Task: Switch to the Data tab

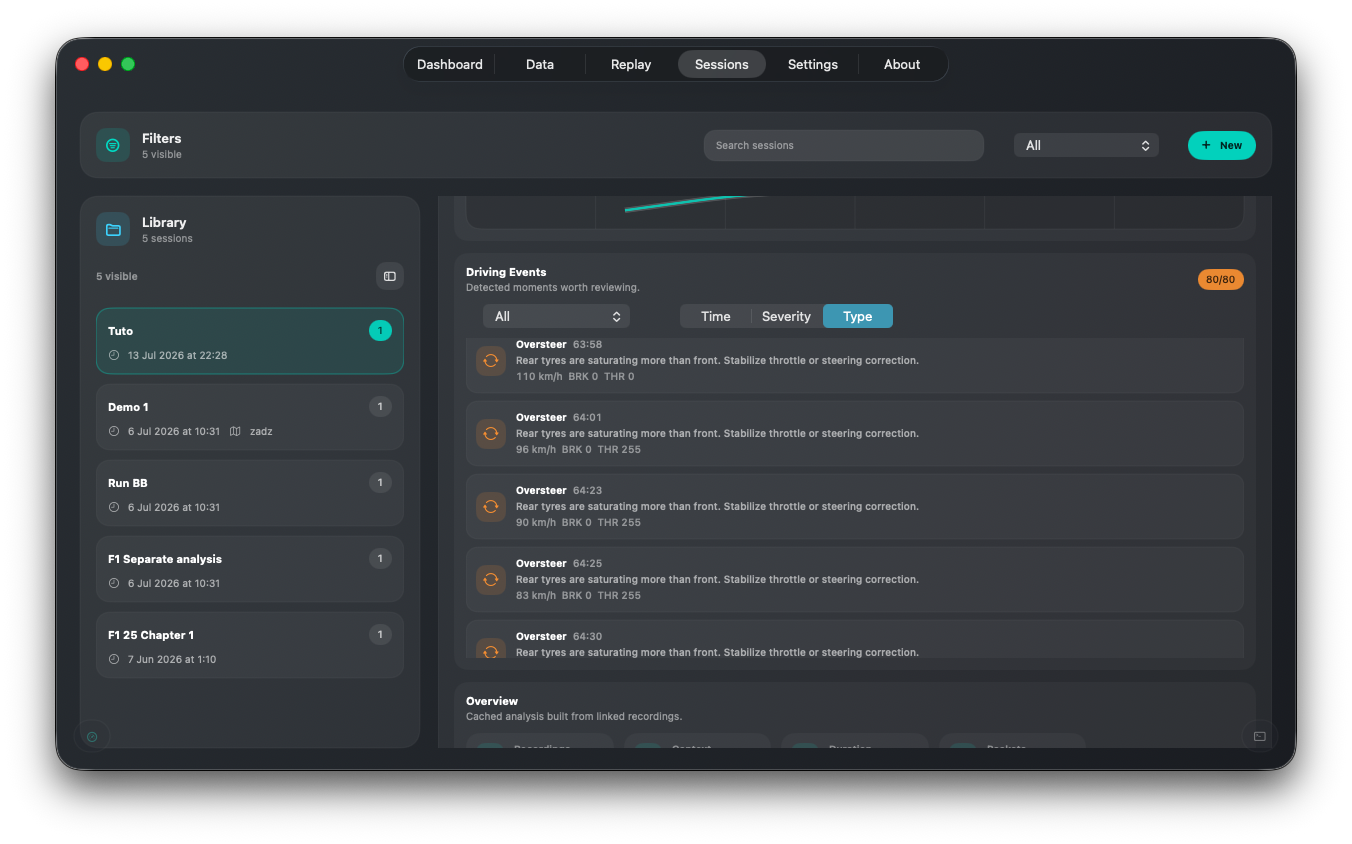Action: coord(540,64)
